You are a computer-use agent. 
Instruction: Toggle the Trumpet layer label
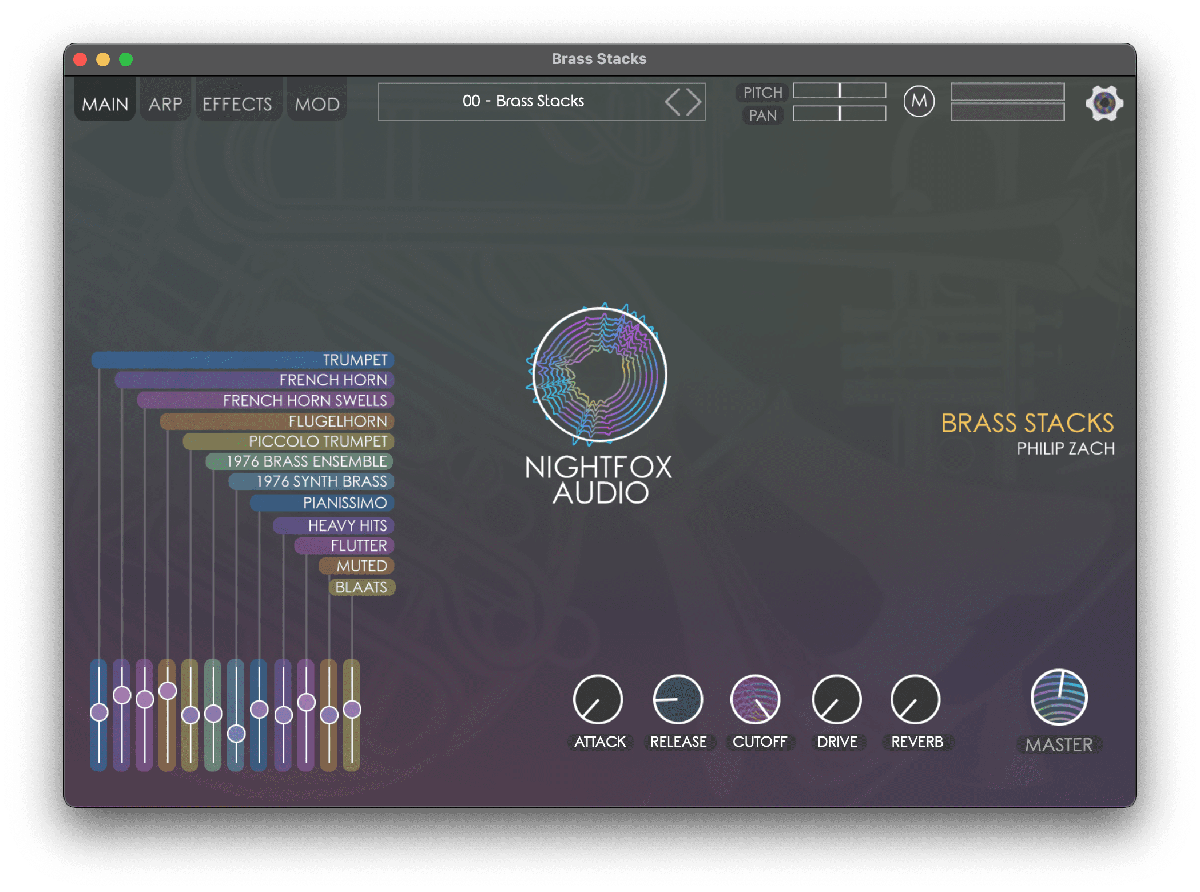pos(354,360)
